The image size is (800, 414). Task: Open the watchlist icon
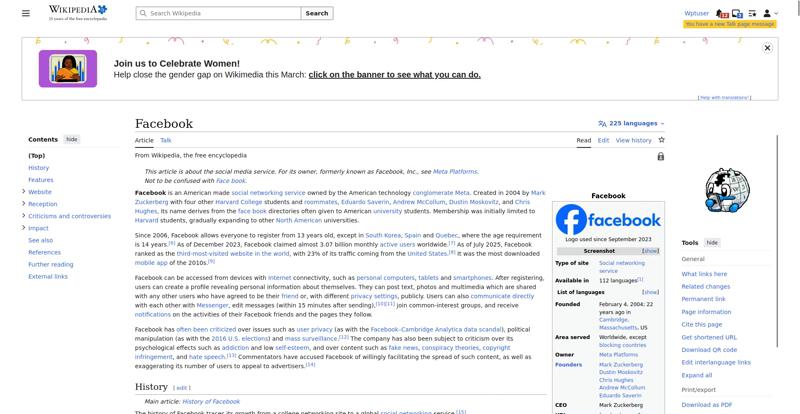[x=752, y=14]
